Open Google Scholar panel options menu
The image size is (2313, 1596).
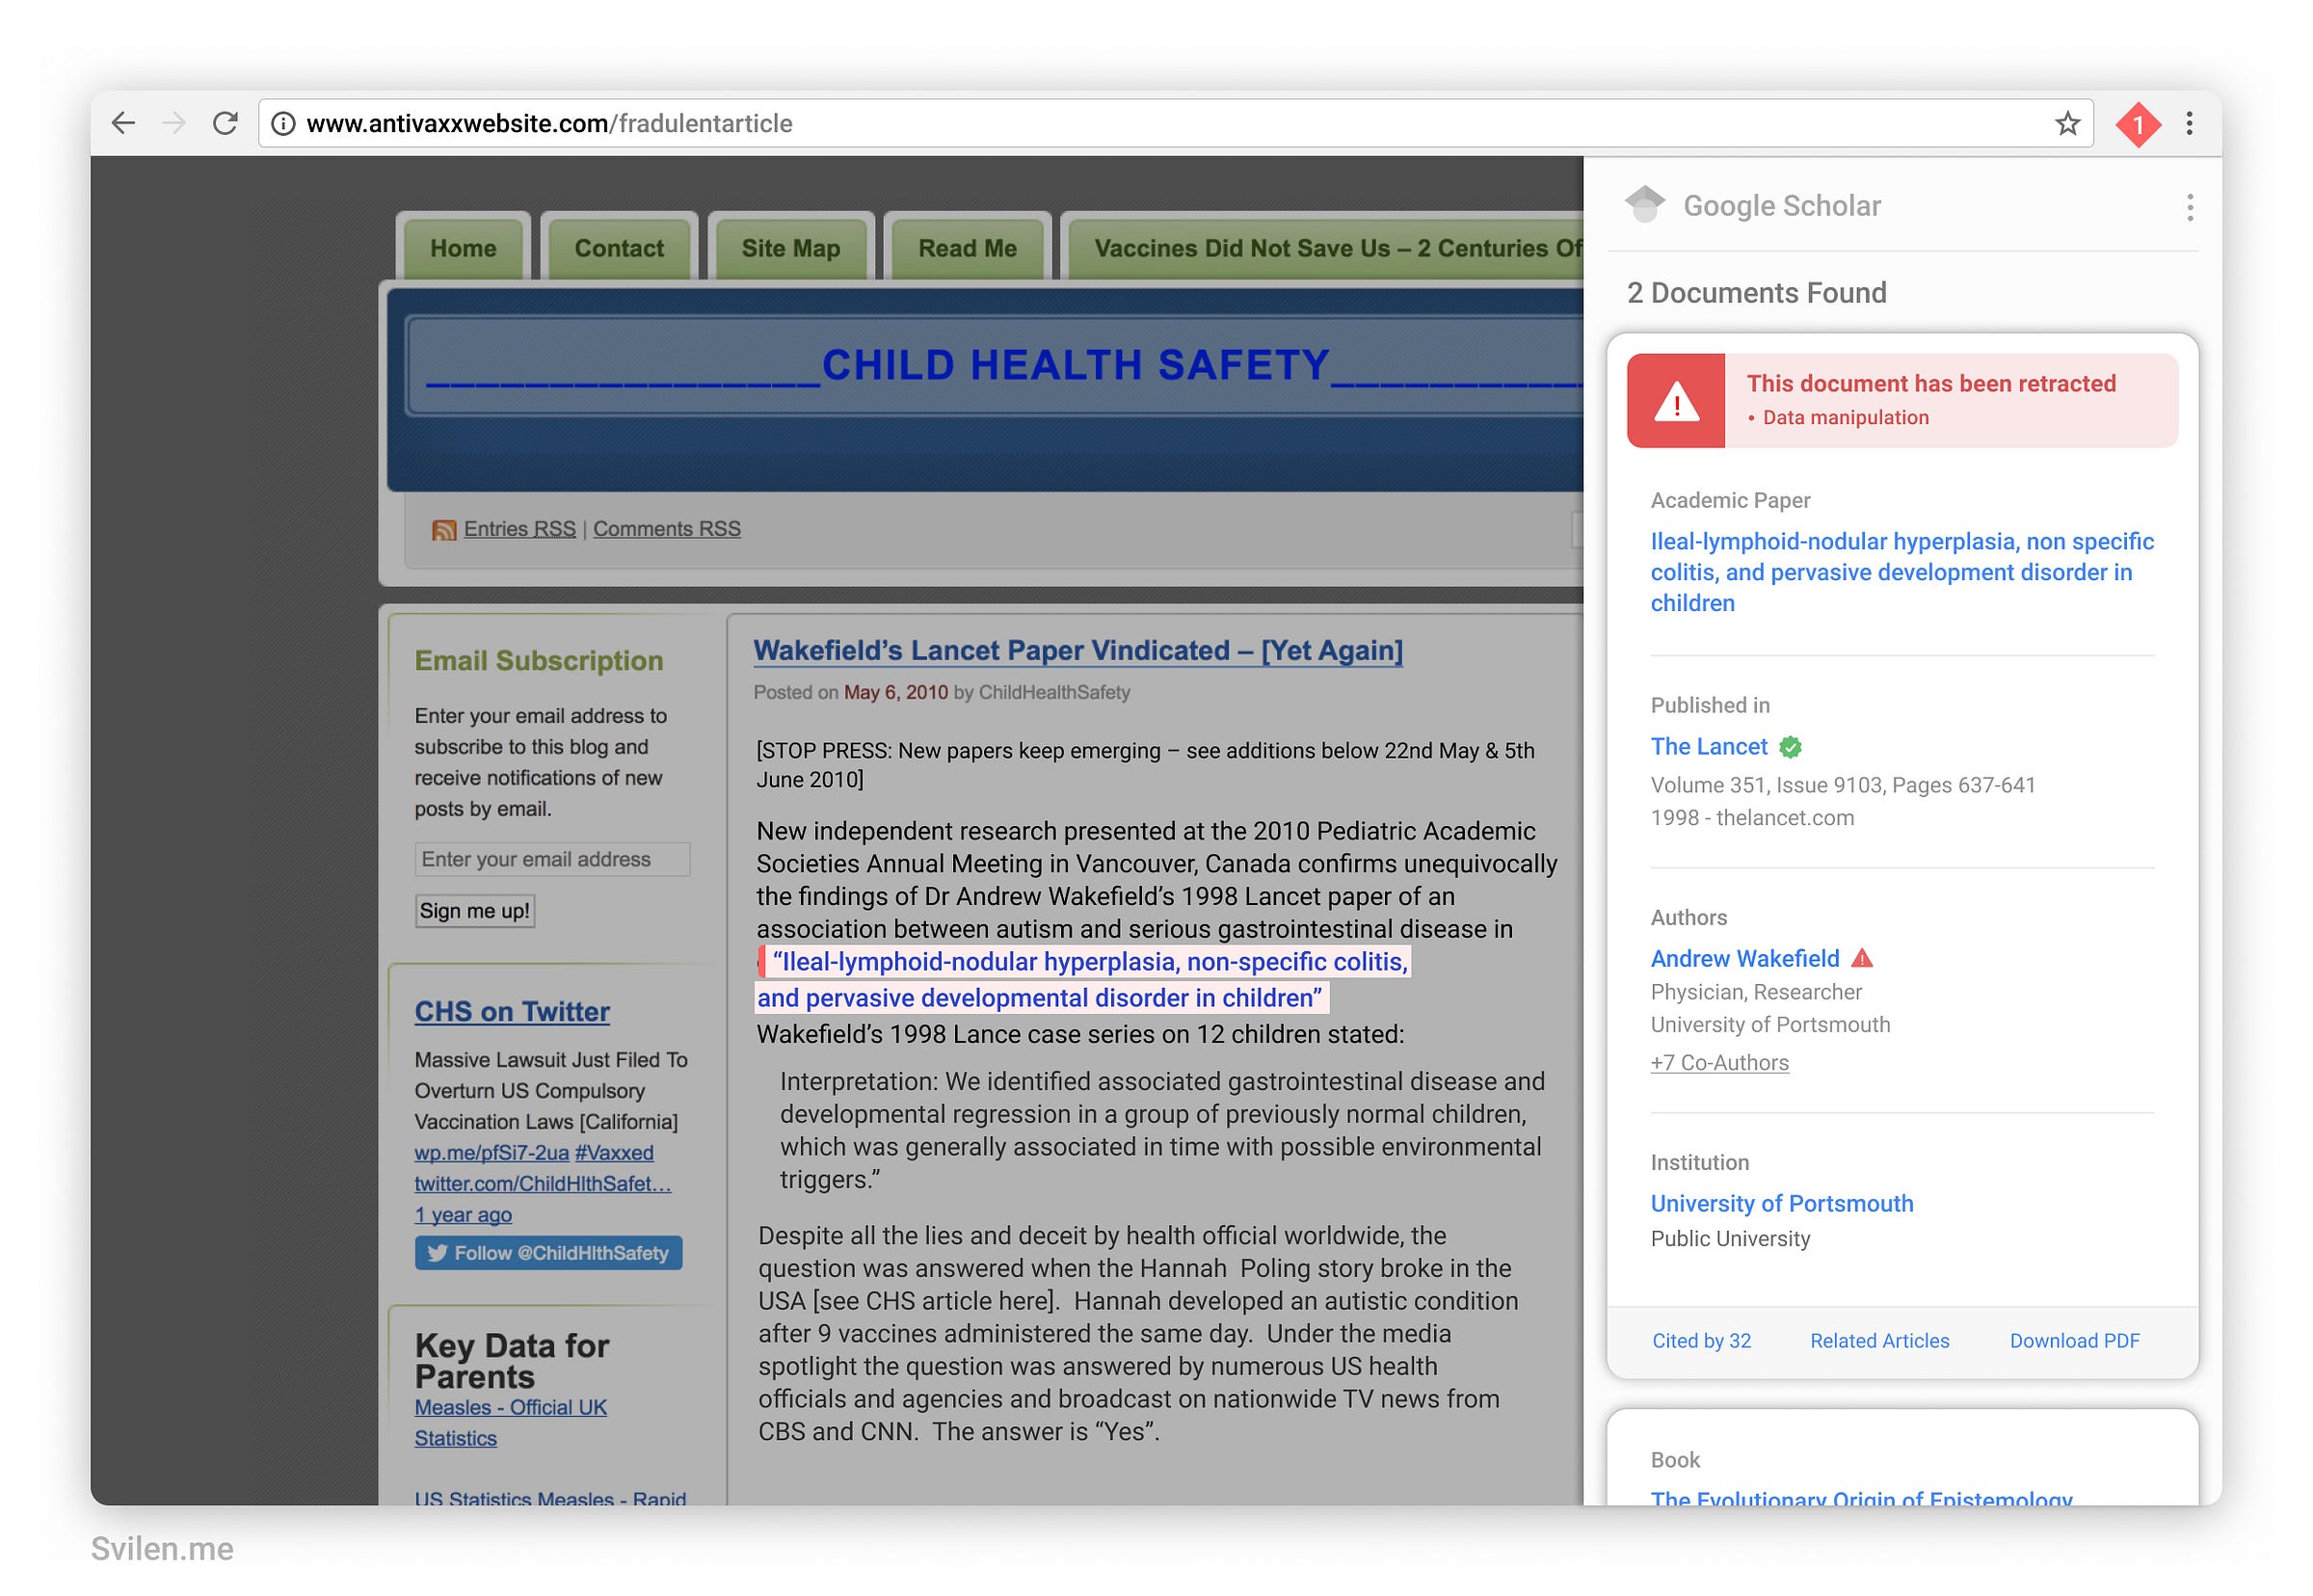click(x=2189, y=207)
